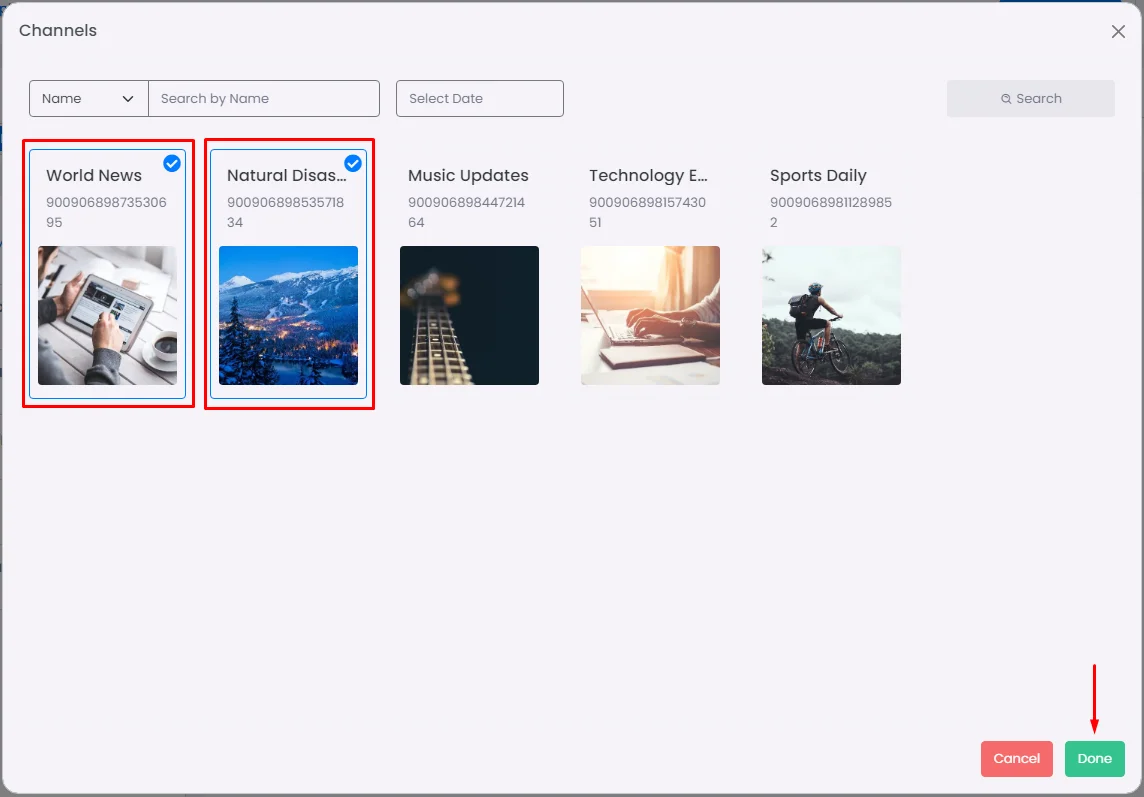Click the Done button
The height and width of the screenshot is (797, 1144).
[1094, 759]
